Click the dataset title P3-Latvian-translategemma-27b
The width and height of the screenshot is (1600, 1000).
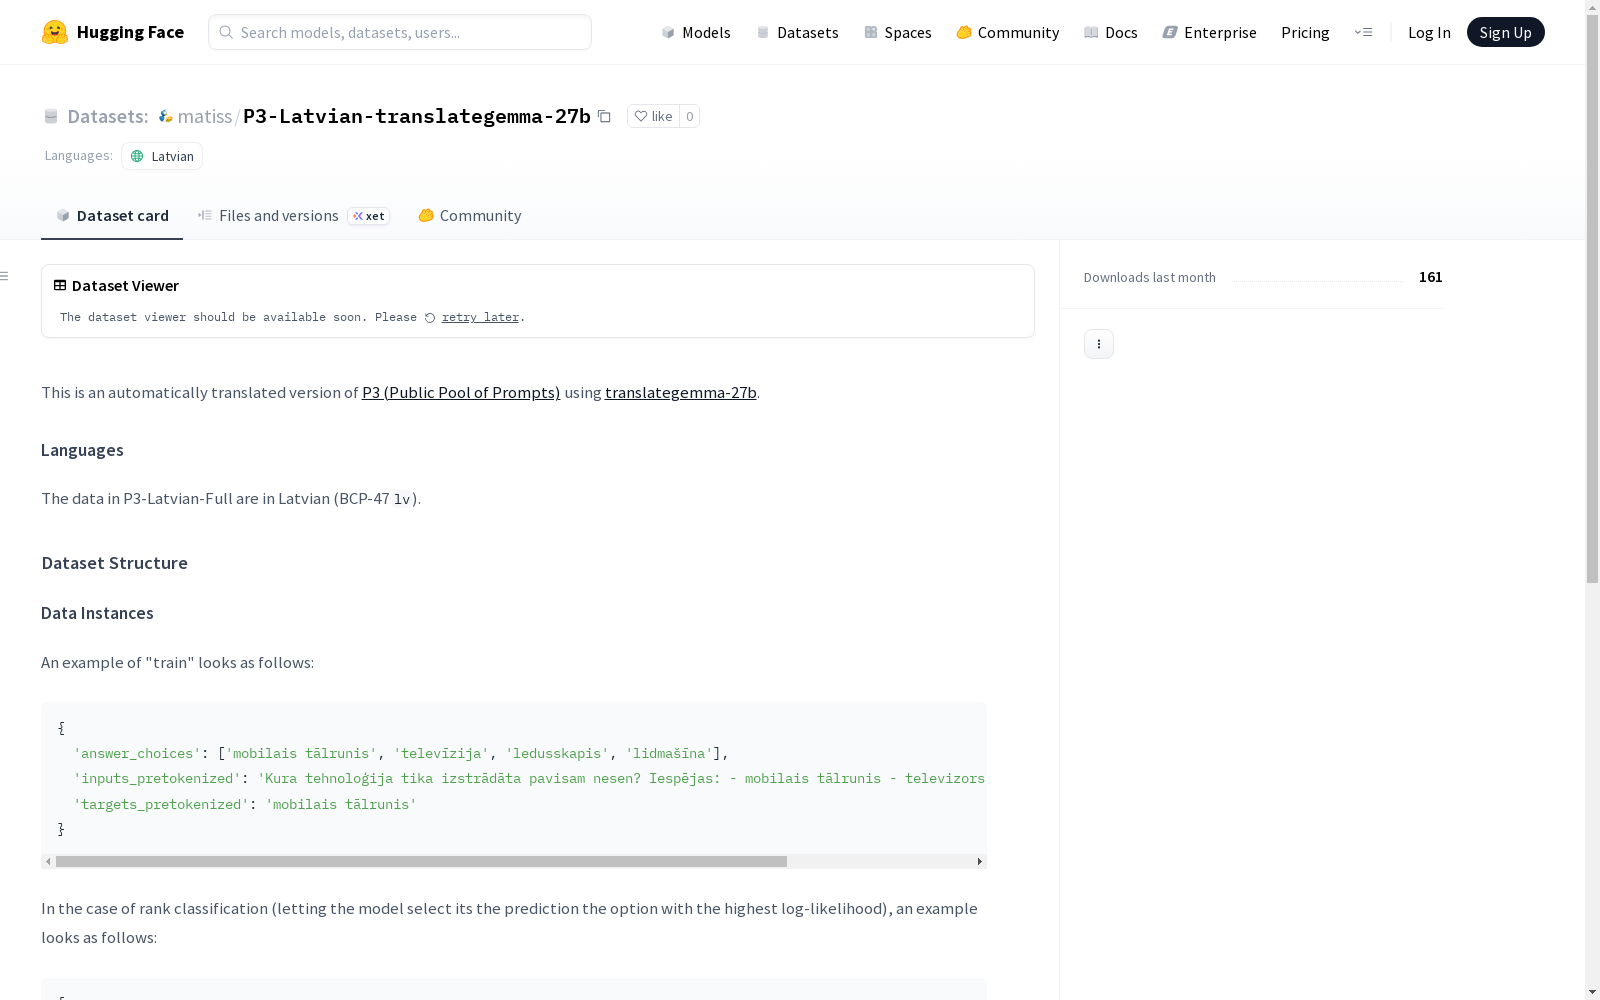coord(417,116)
